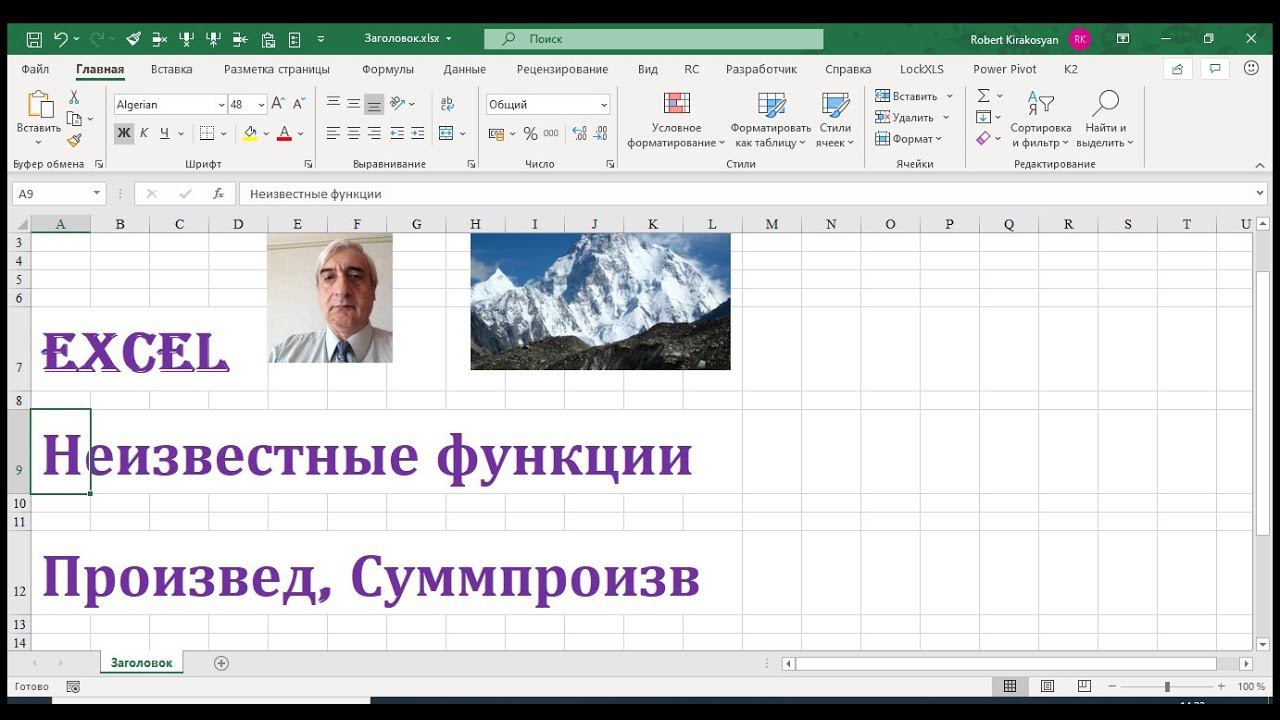The width and height of the screenshot is (1280, 720).
Task: Switch to the Формулы tab
Action: 388,69
